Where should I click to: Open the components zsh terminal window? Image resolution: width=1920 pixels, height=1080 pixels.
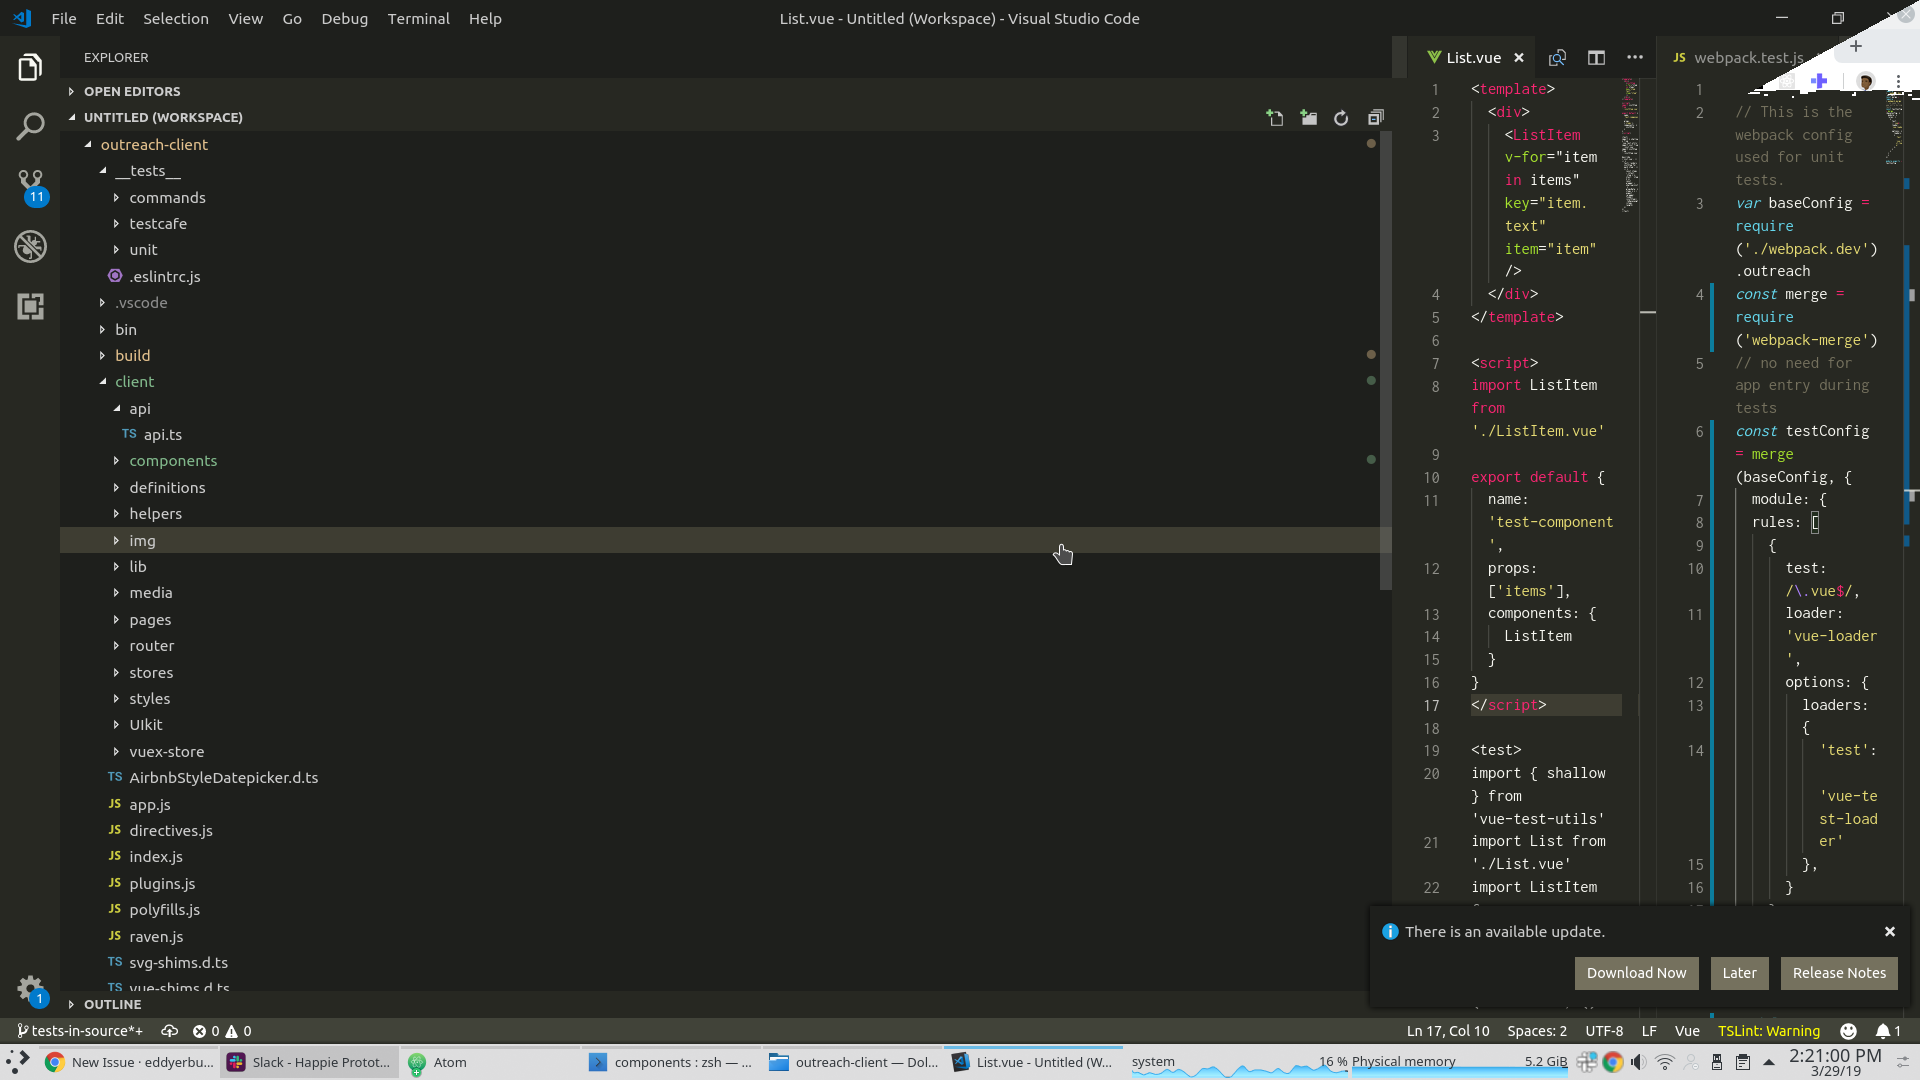[670, 1062]
